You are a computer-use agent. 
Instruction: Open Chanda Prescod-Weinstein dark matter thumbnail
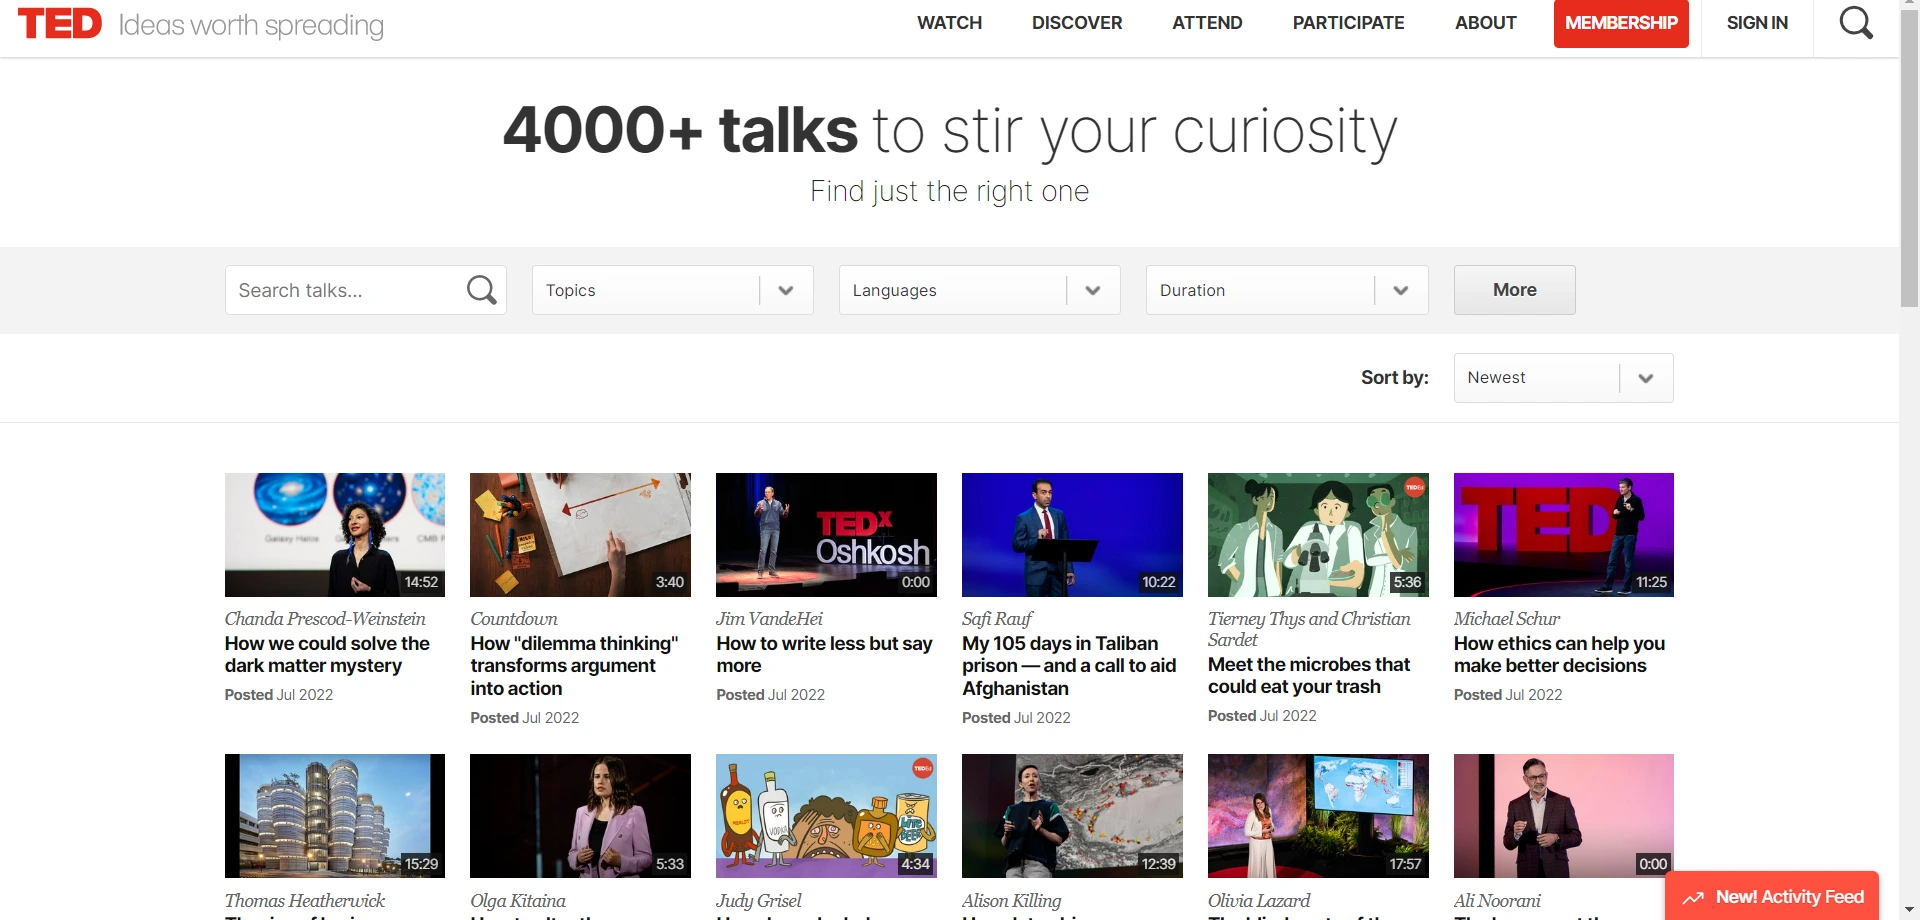tap(335, 535)
